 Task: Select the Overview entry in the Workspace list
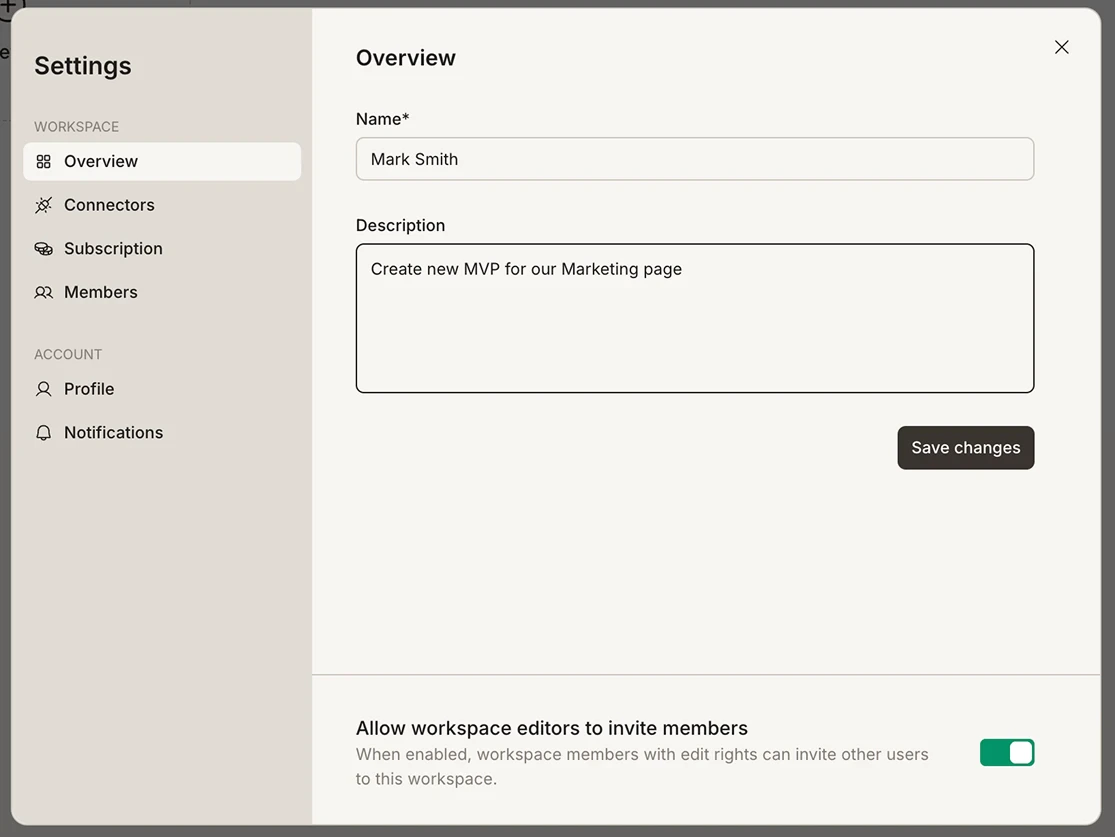pos(100,161)
